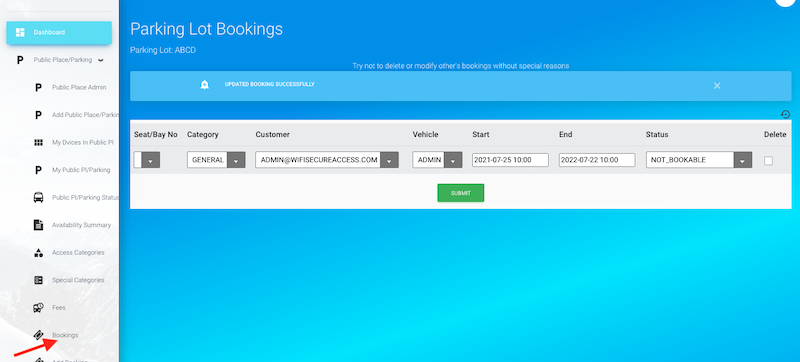Screen dimensions: 800x362
Task: Open the NOT_BOOKABLE status dropdown
Action: tap(698, 160)
